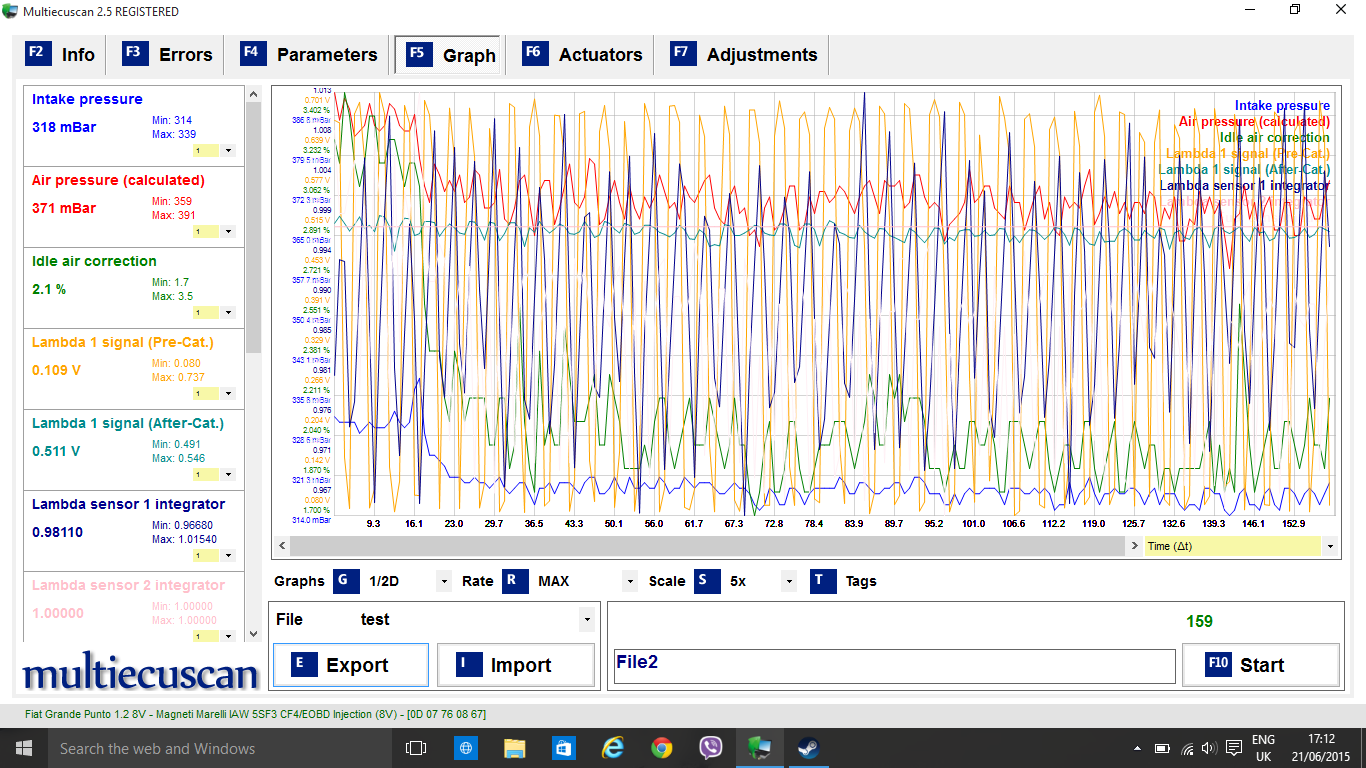Open Idle air correction graph number dropdown

pos(229,313)
